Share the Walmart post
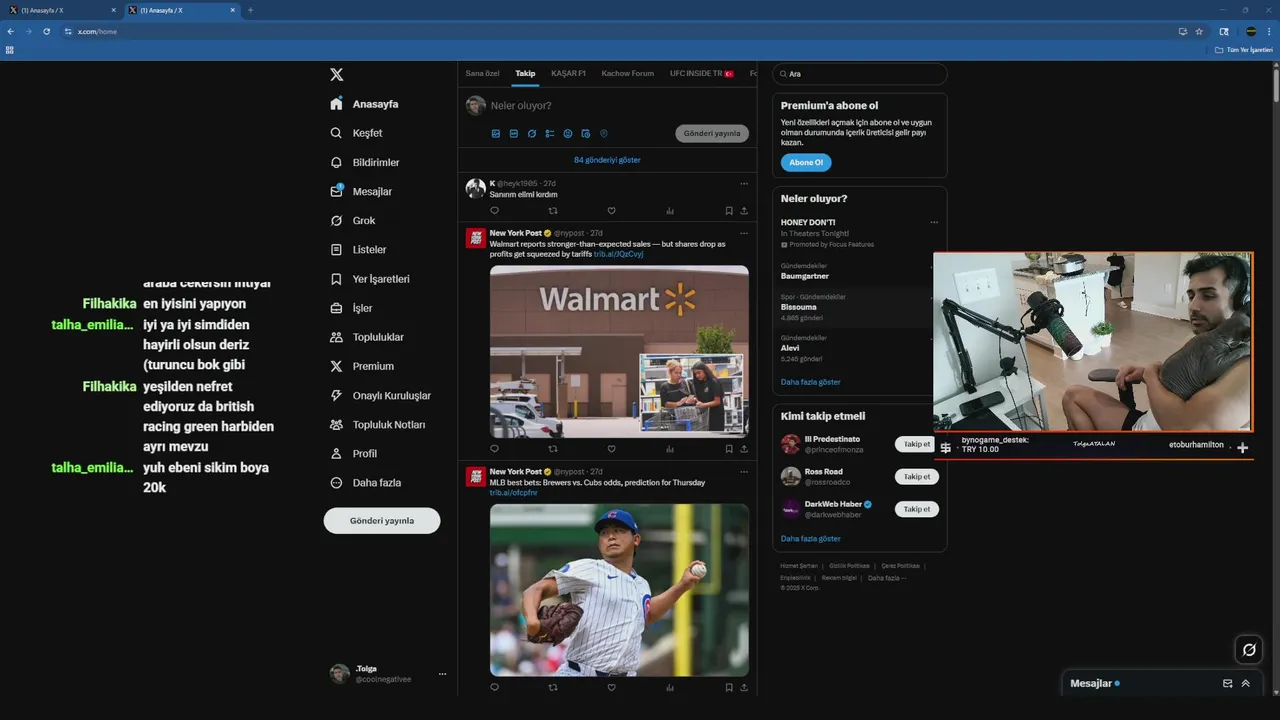Viewport: 1280px width, 720px height. pos(744,449)
